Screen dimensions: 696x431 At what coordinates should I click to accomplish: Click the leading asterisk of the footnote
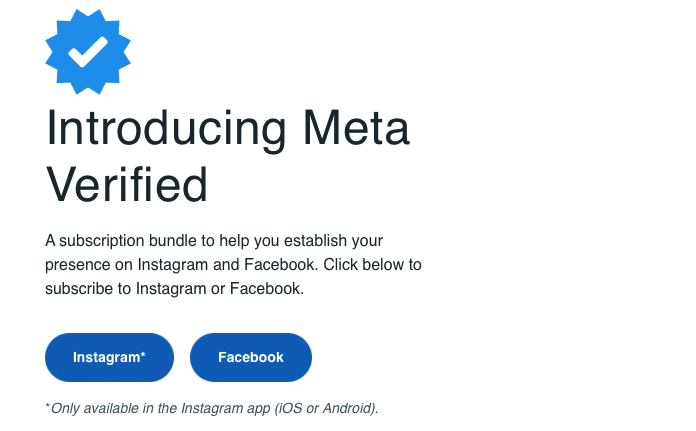point(47,407)
